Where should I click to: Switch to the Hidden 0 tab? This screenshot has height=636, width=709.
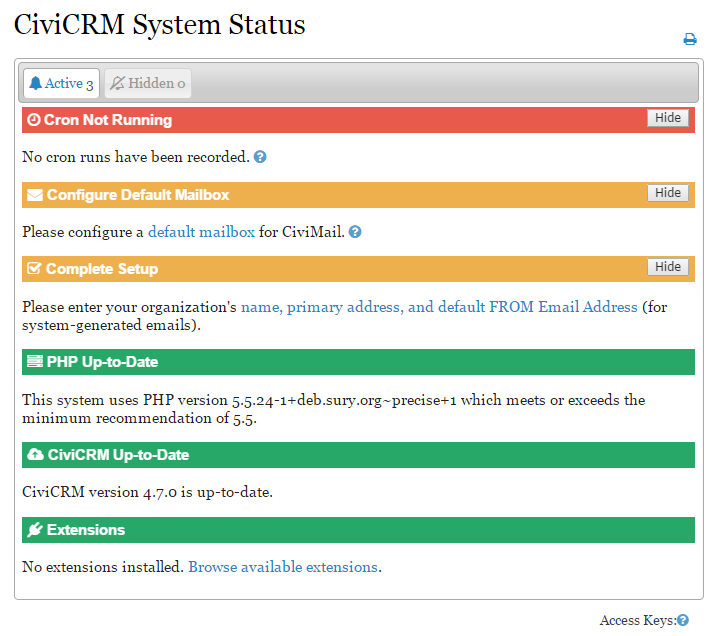[x=147, y=84]
